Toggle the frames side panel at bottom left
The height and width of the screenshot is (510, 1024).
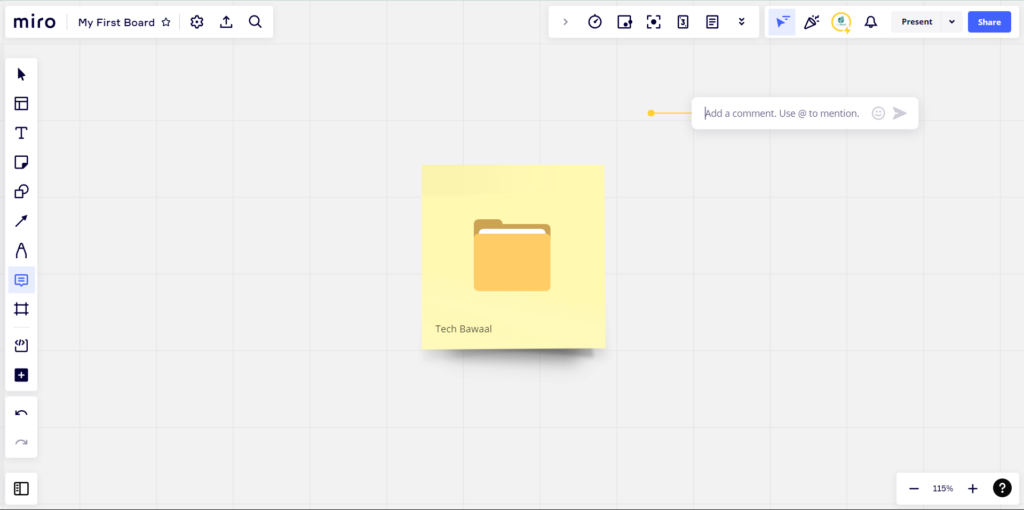pyautogui.click(x=21, y=489)
